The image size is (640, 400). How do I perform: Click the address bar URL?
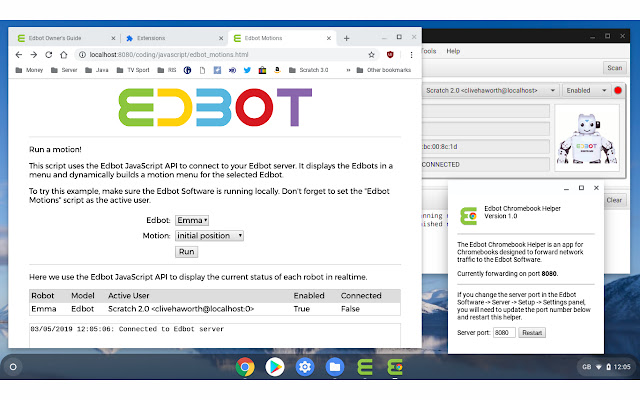(169, 55)
